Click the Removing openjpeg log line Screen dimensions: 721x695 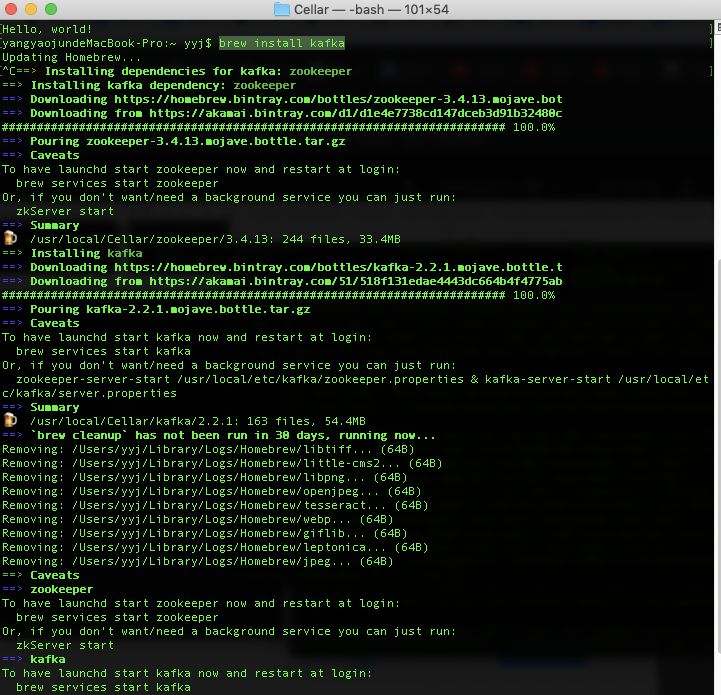click(x=212, y=492)
